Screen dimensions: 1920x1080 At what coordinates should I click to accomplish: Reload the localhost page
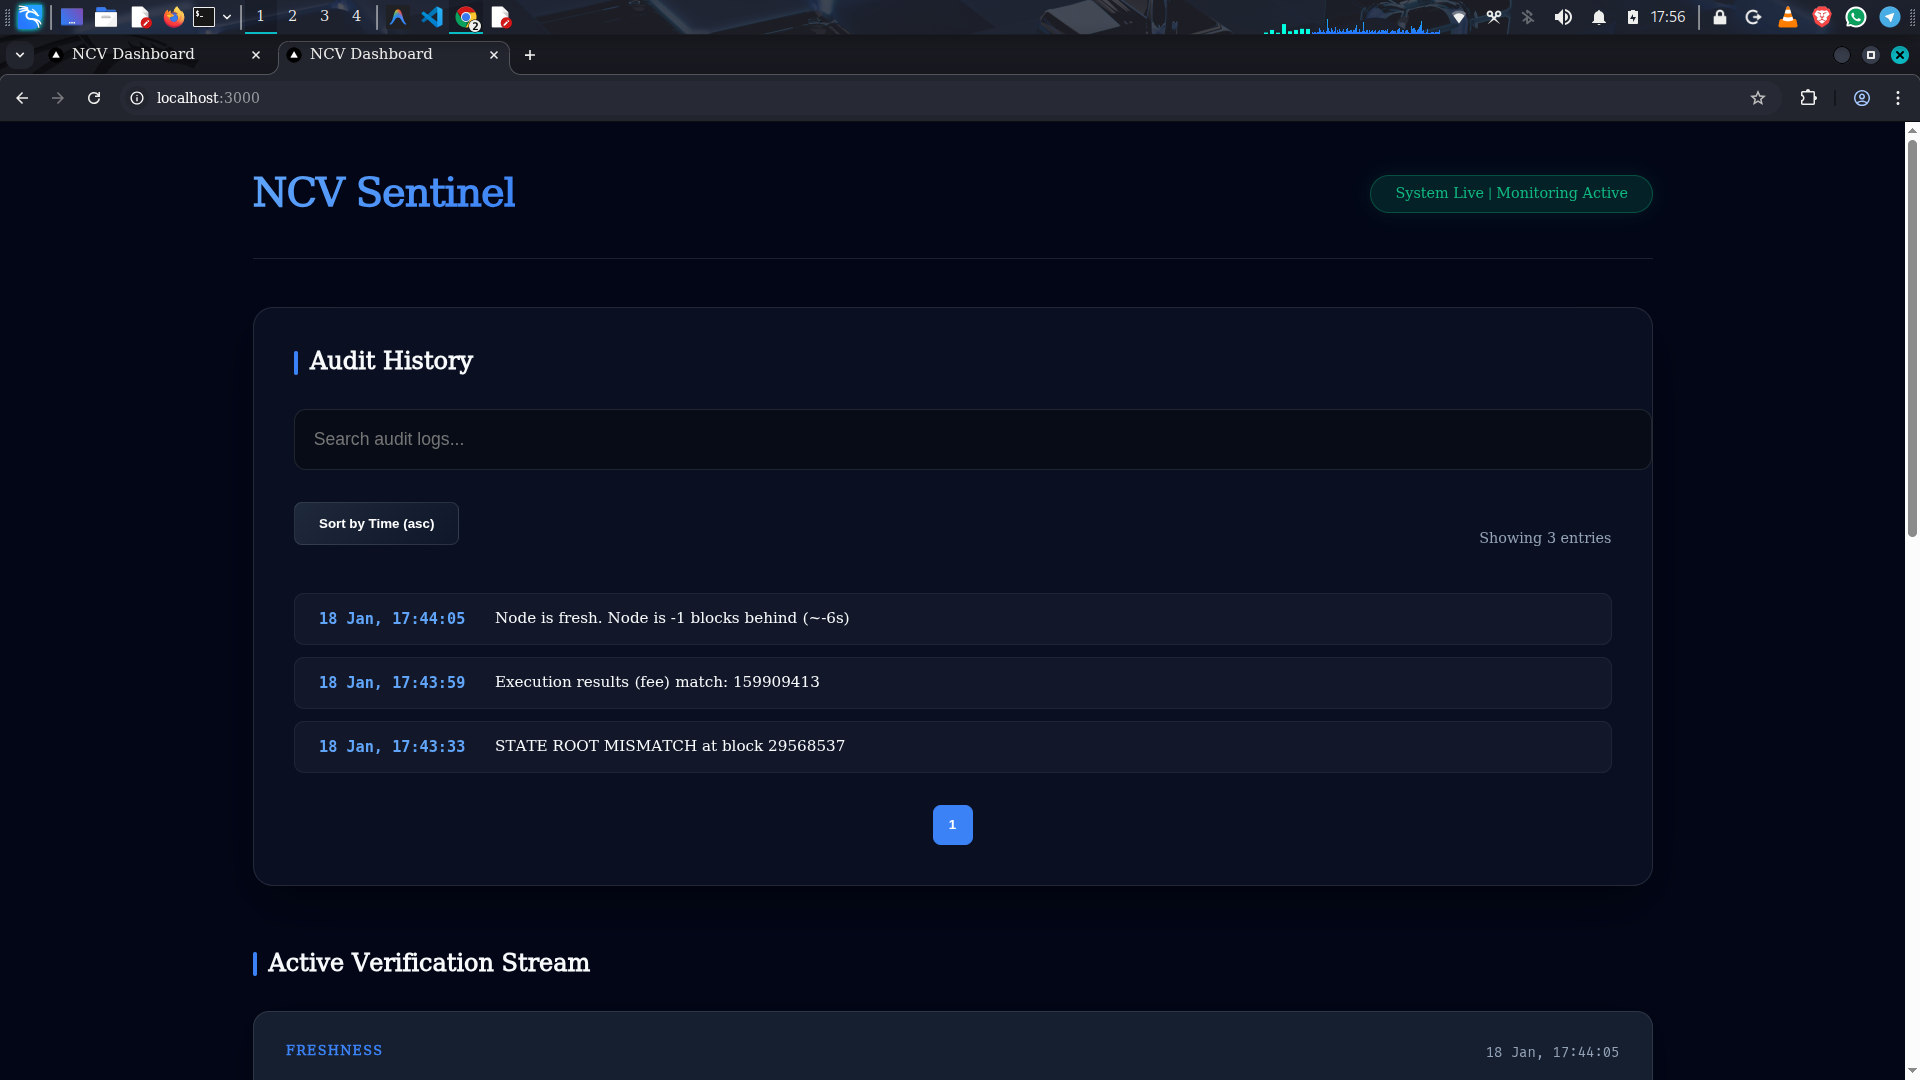coord(94,98)
